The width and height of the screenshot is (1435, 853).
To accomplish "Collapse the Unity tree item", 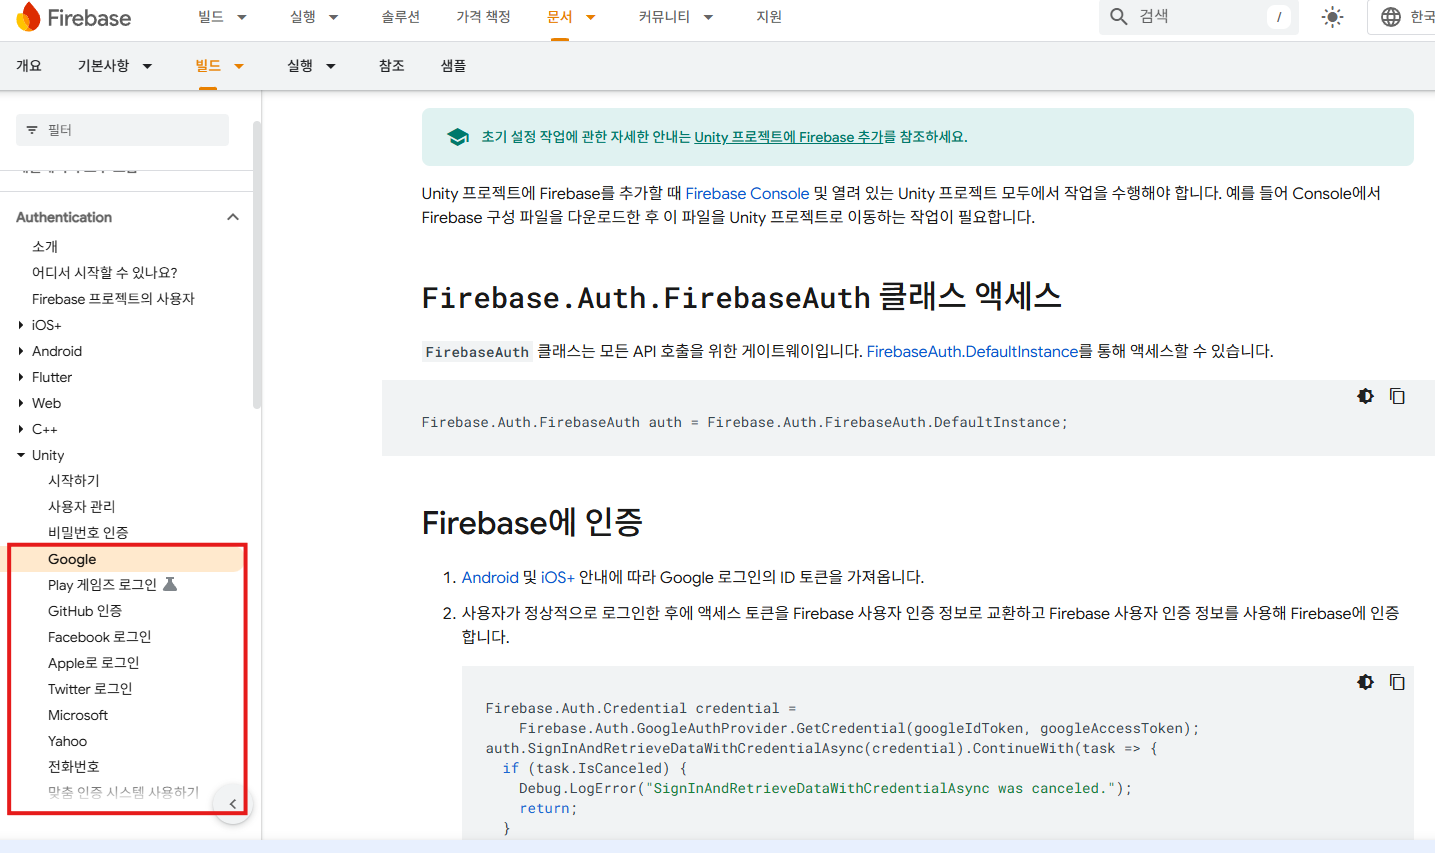I will tap(21, 455).
